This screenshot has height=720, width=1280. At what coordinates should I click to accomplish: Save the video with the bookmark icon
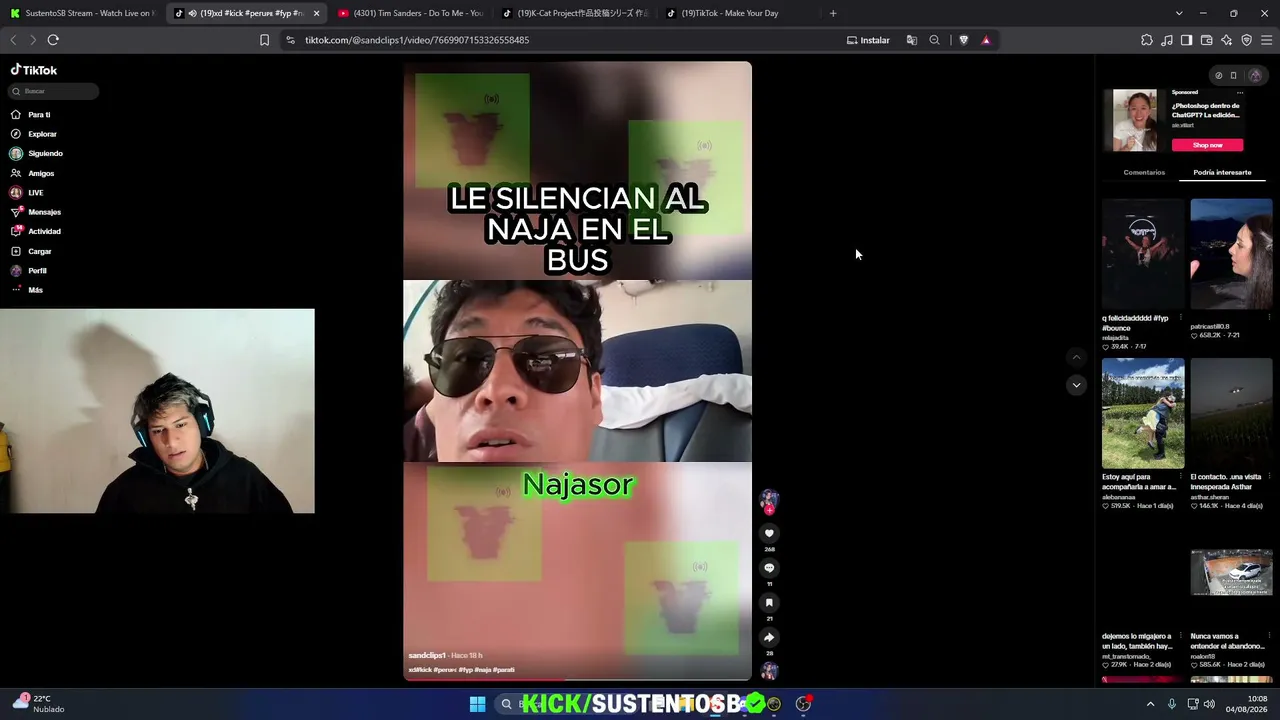tap(769, 602)
